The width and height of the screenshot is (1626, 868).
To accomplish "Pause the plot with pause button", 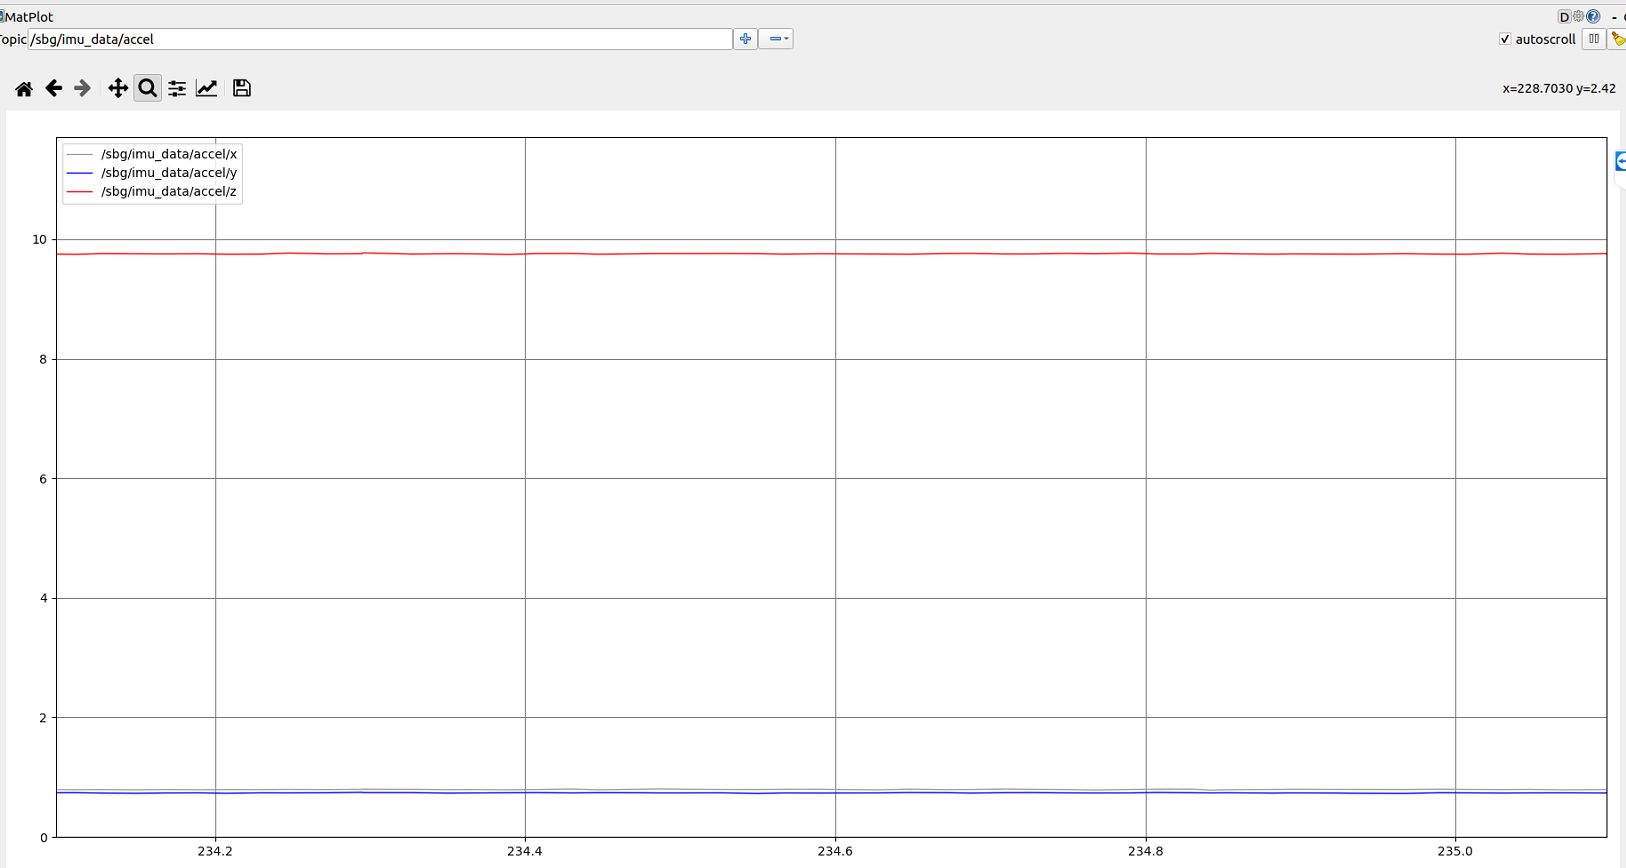I will pos(1594,39).
